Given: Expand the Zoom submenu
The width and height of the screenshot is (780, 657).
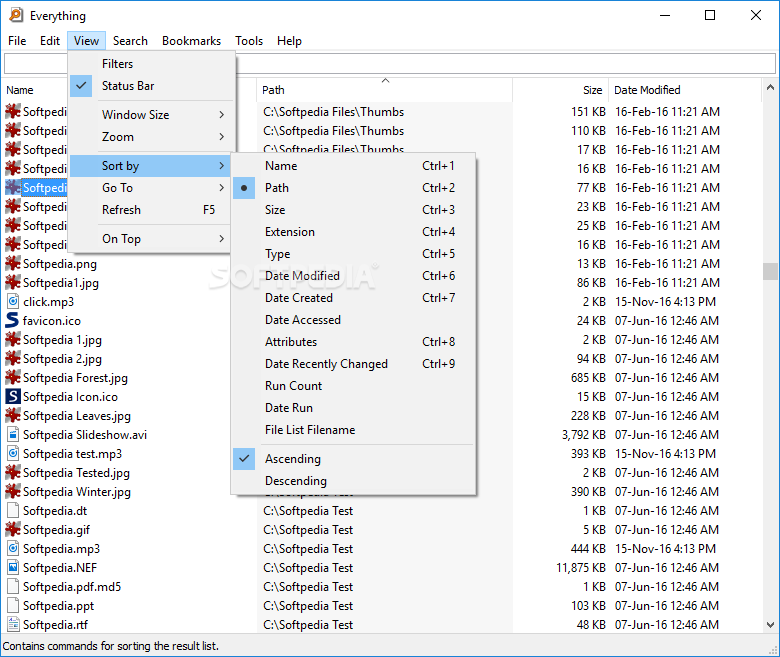Looking at the screenshot, I should [x=151, y=136].
